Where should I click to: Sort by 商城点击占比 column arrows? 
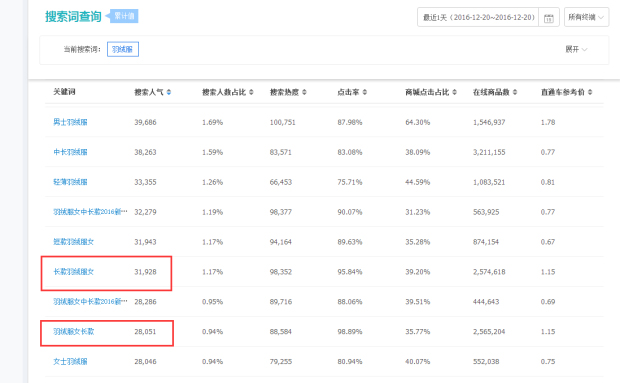point(454,92)
